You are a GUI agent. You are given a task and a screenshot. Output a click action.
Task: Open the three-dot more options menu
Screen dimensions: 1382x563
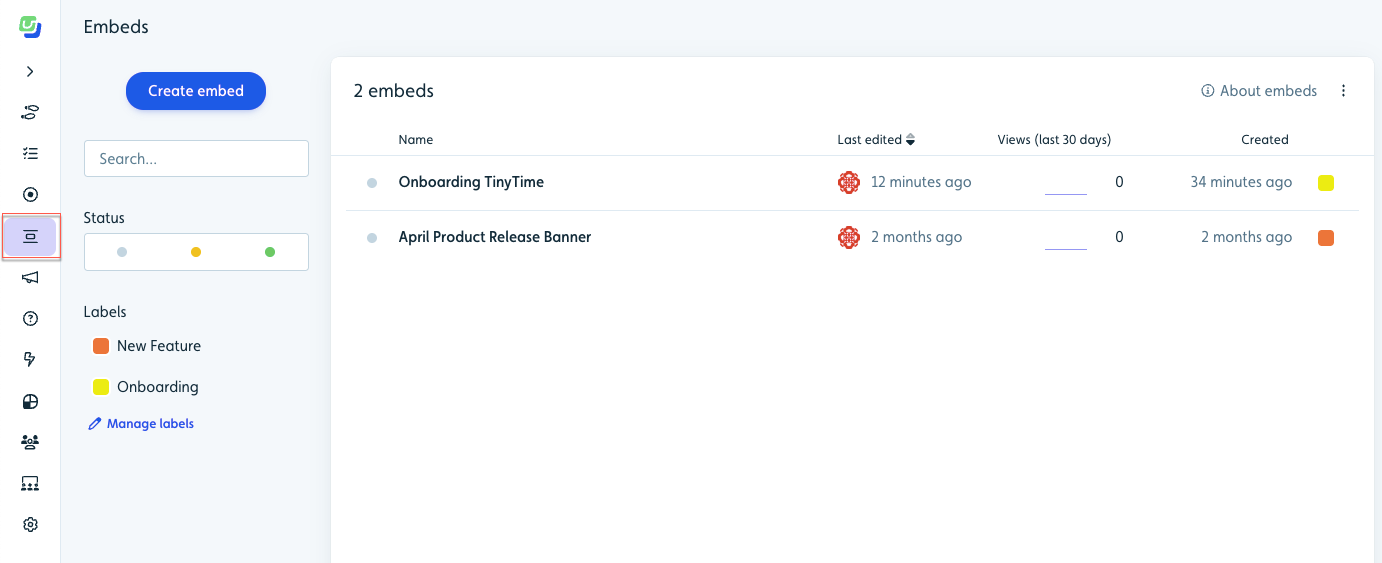pos(1344,91)
